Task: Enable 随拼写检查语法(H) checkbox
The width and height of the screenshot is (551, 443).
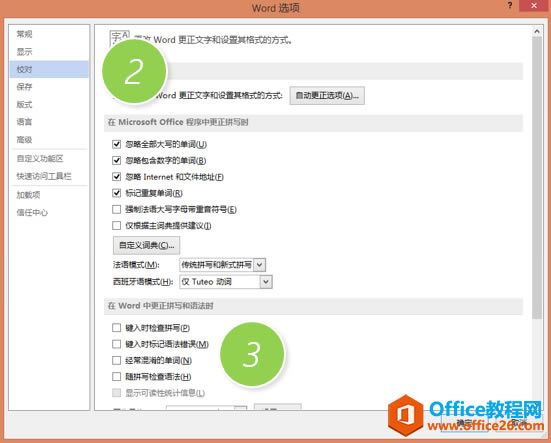Action: coord(117,377)
